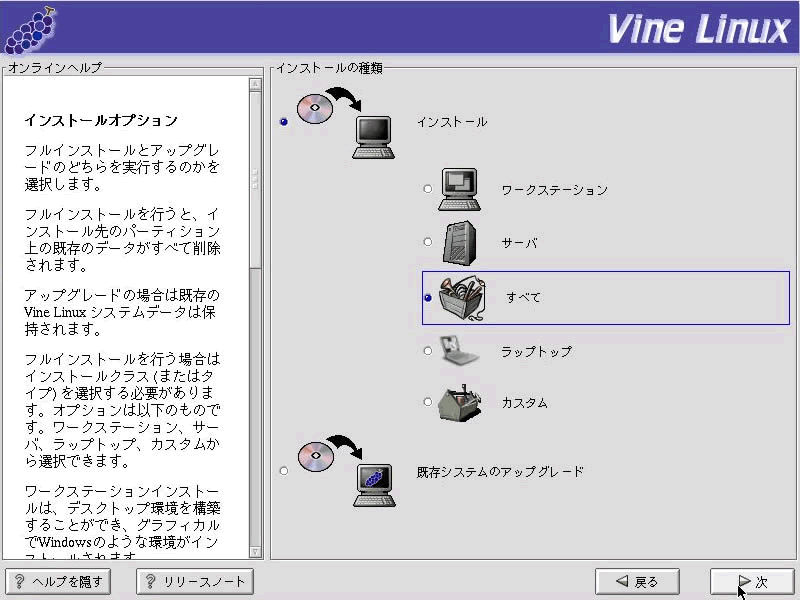The height and width of the screenshot is (600, 800).
Task: Select the カスタム radio button
Action: 428,402
